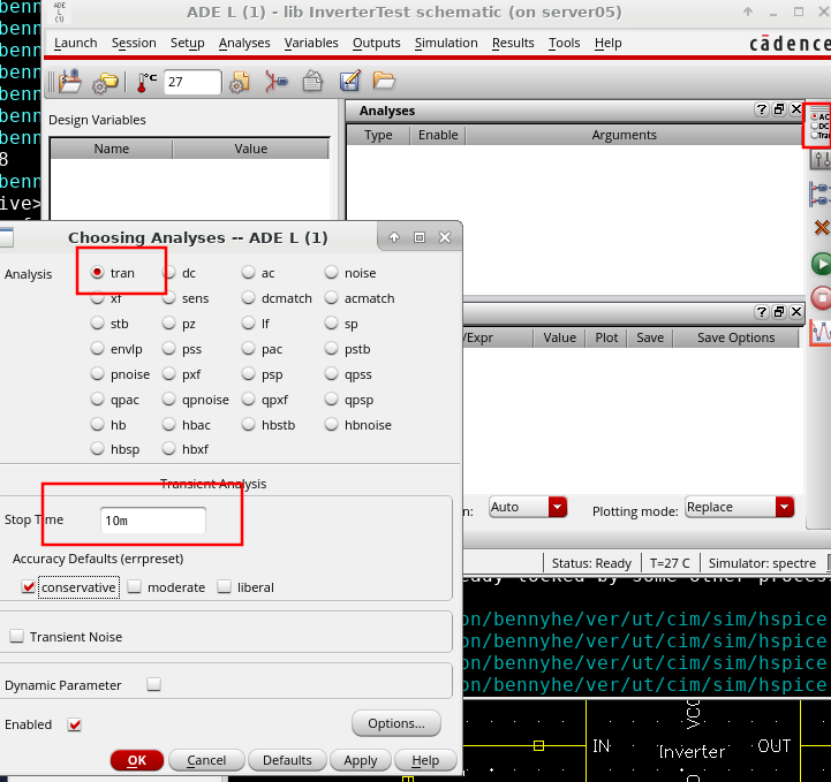Click the red Stop Simulation icon
This screenshot has height=783, width=831.
[821, 298]
